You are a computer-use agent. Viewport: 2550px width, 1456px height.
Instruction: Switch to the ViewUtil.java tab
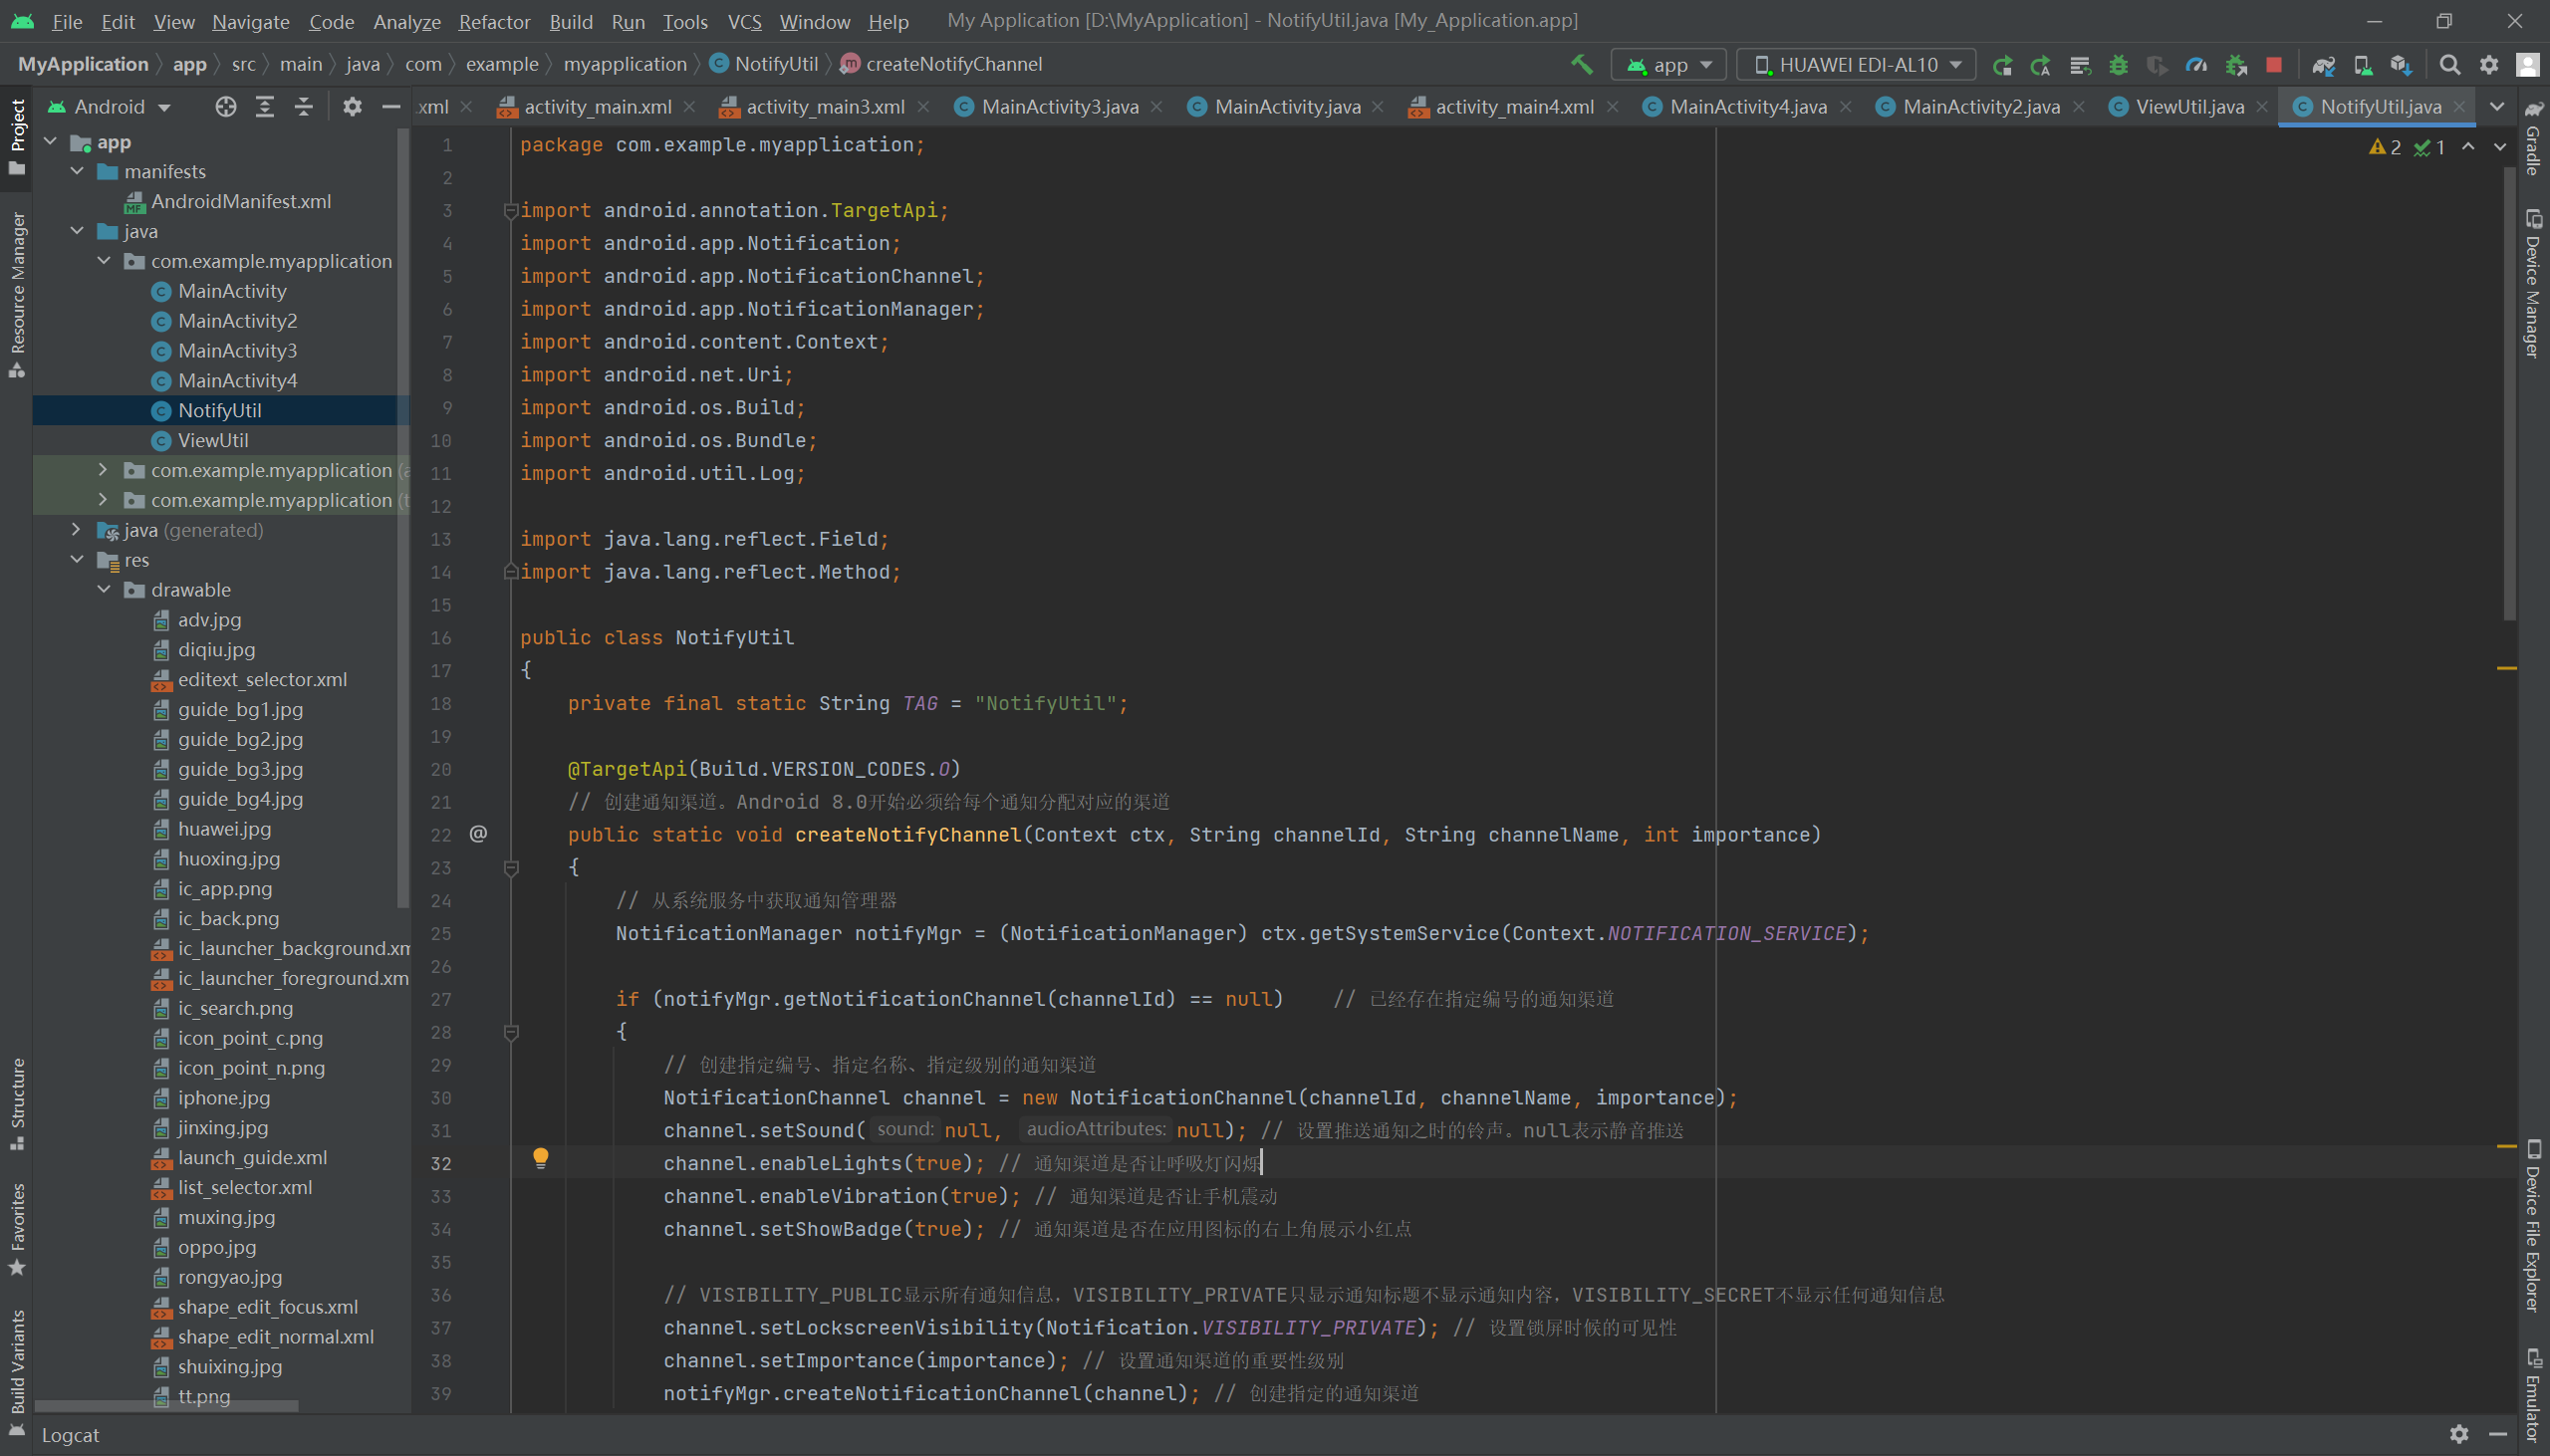tap(2188, 107)
